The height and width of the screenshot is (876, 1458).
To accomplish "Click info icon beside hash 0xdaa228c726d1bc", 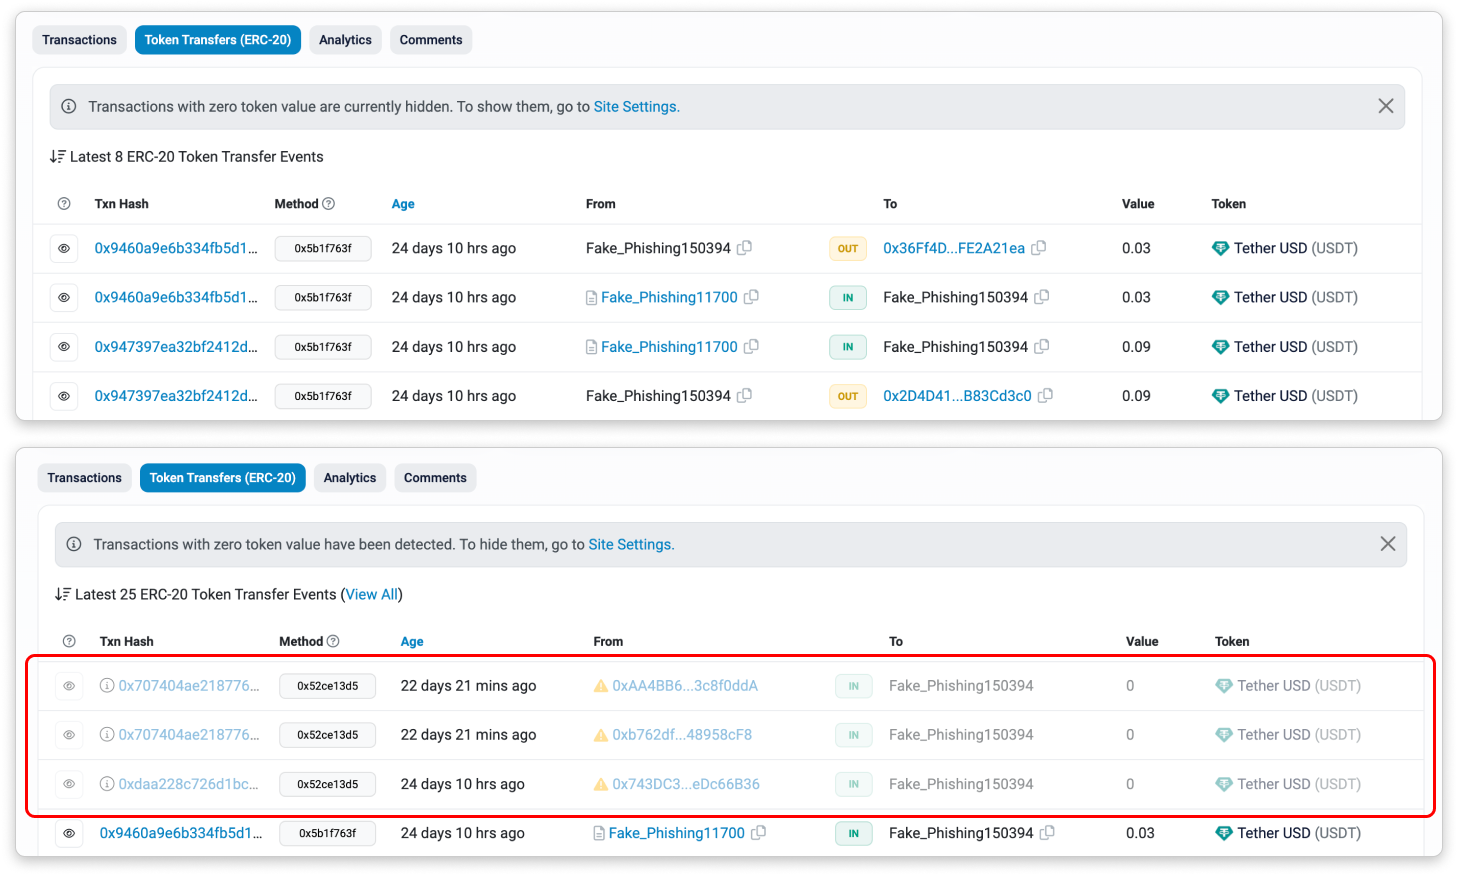I will (107, 784).
